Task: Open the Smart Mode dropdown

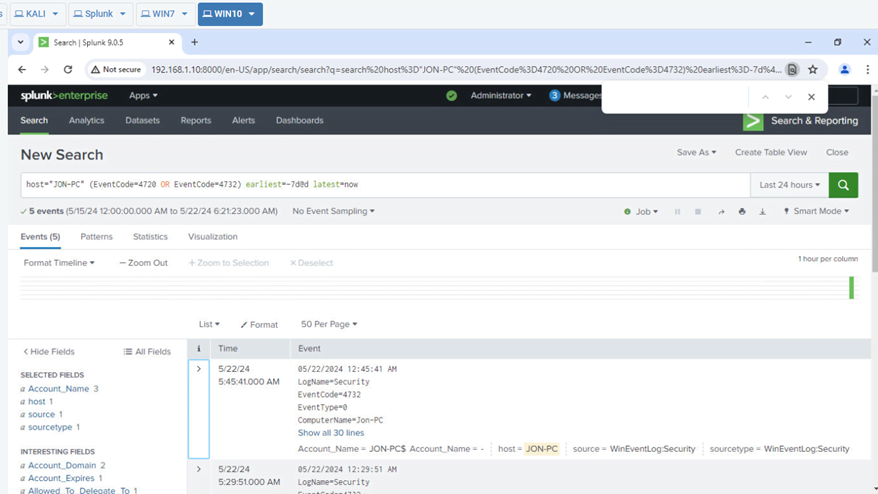Action: (x=816, y=211)
